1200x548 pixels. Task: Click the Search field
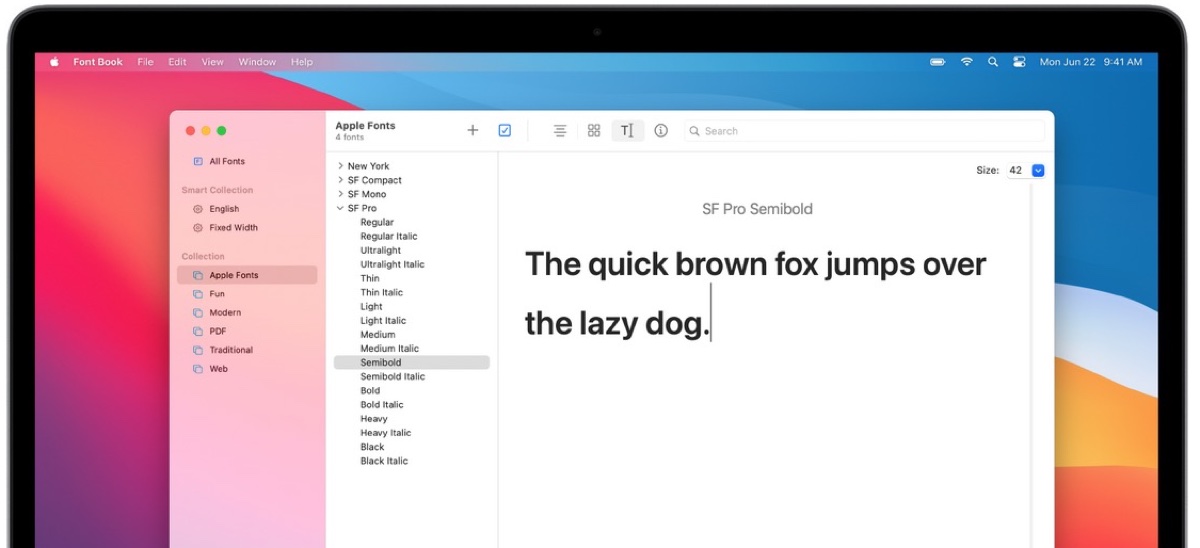[864, 131]
